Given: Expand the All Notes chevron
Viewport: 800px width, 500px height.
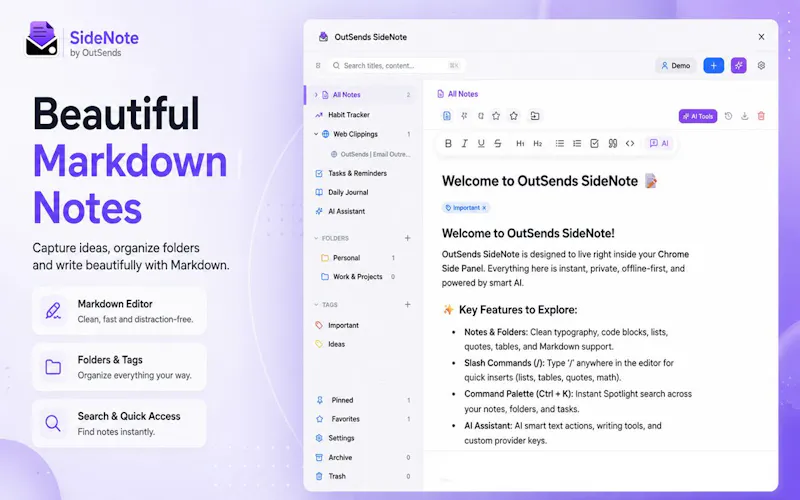Looking at the screenshot, I should [316, 95].
